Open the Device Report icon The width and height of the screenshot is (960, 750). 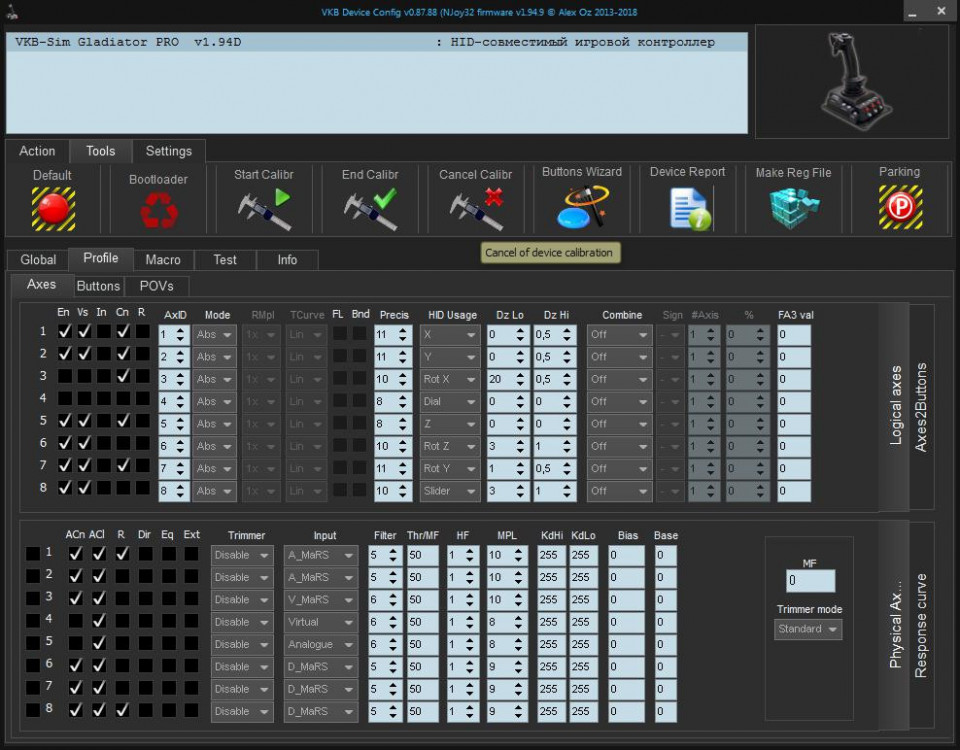point(688,208)
